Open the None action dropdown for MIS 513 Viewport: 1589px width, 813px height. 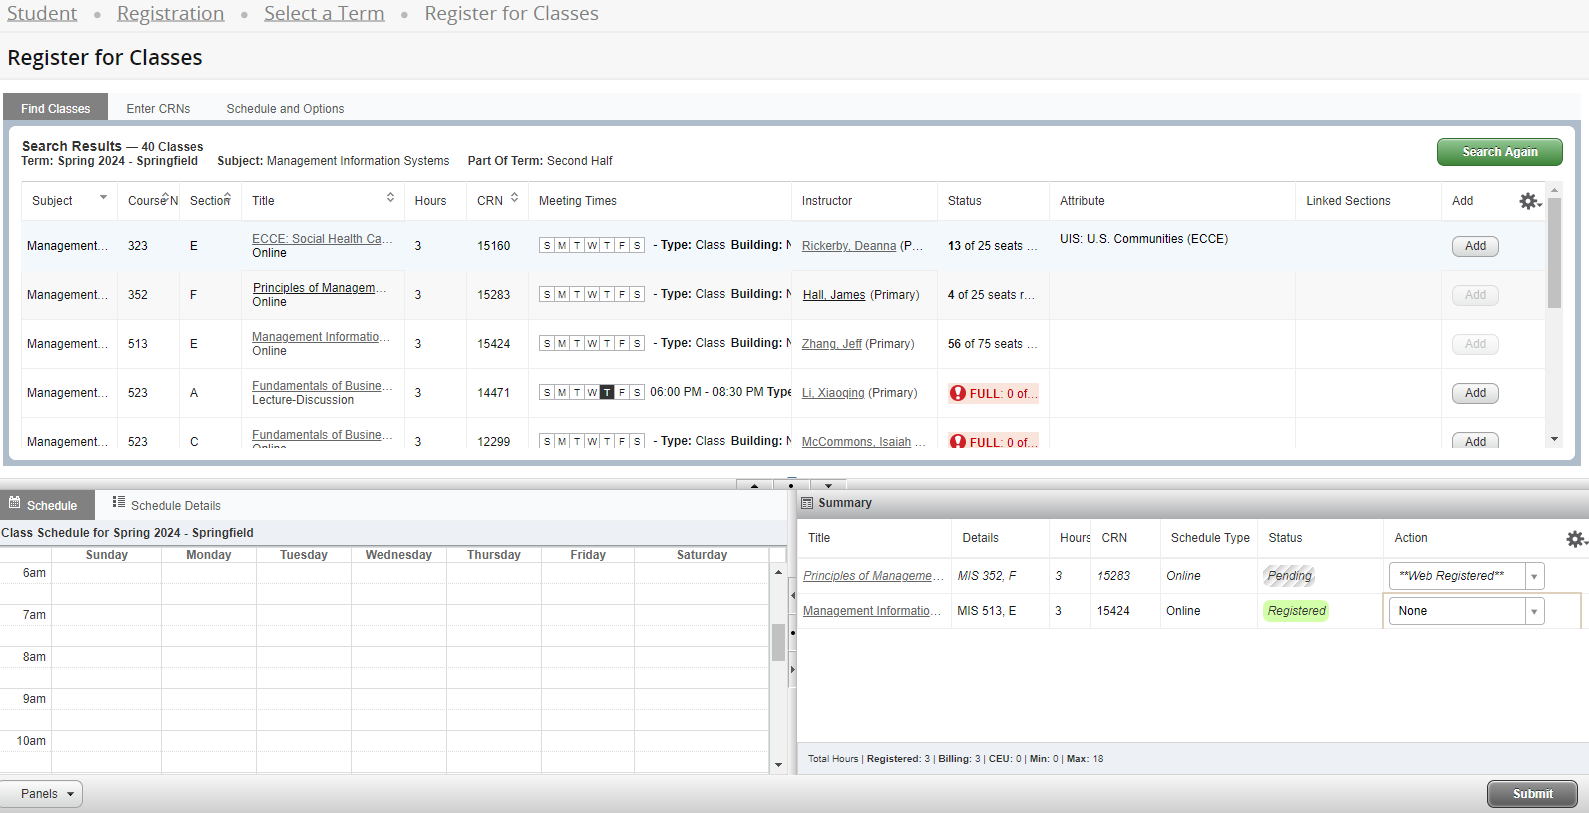(1534, 611)
